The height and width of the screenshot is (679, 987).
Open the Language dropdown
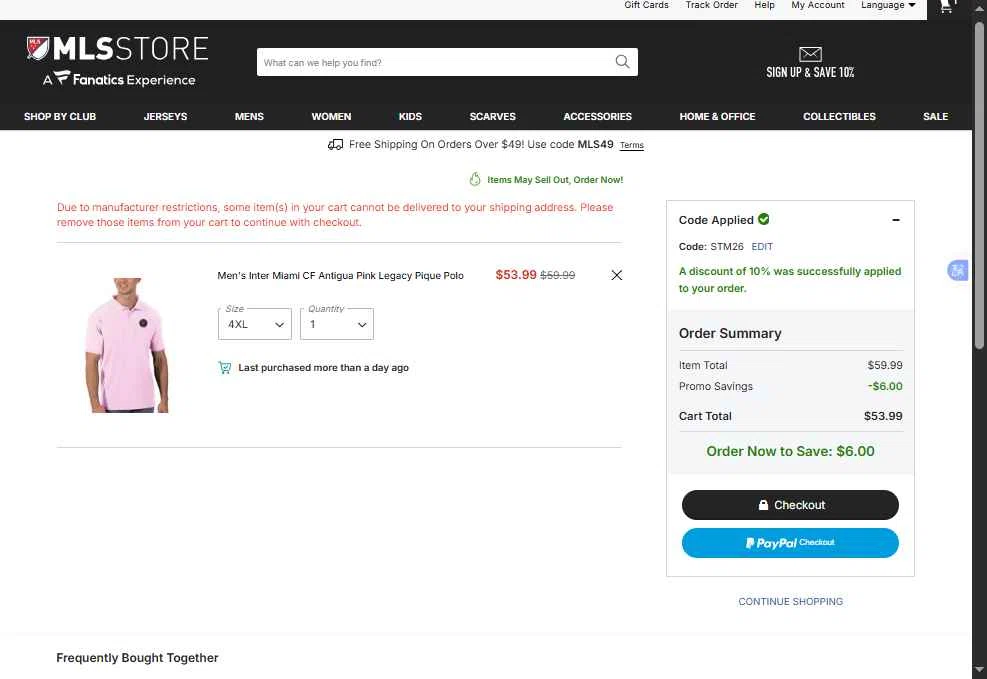pos(888,5)
